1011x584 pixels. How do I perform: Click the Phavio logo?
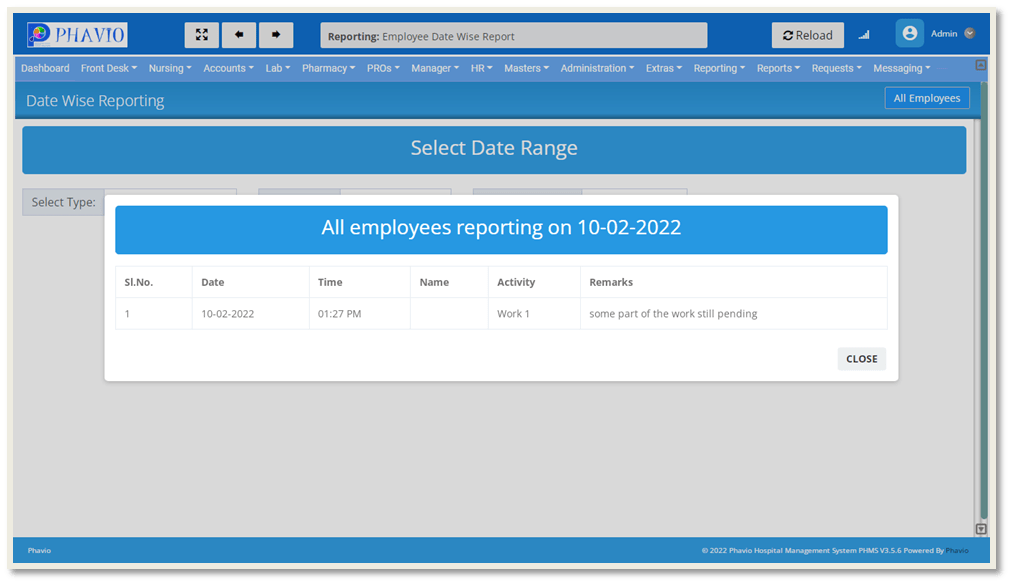(x=77, y=35)
